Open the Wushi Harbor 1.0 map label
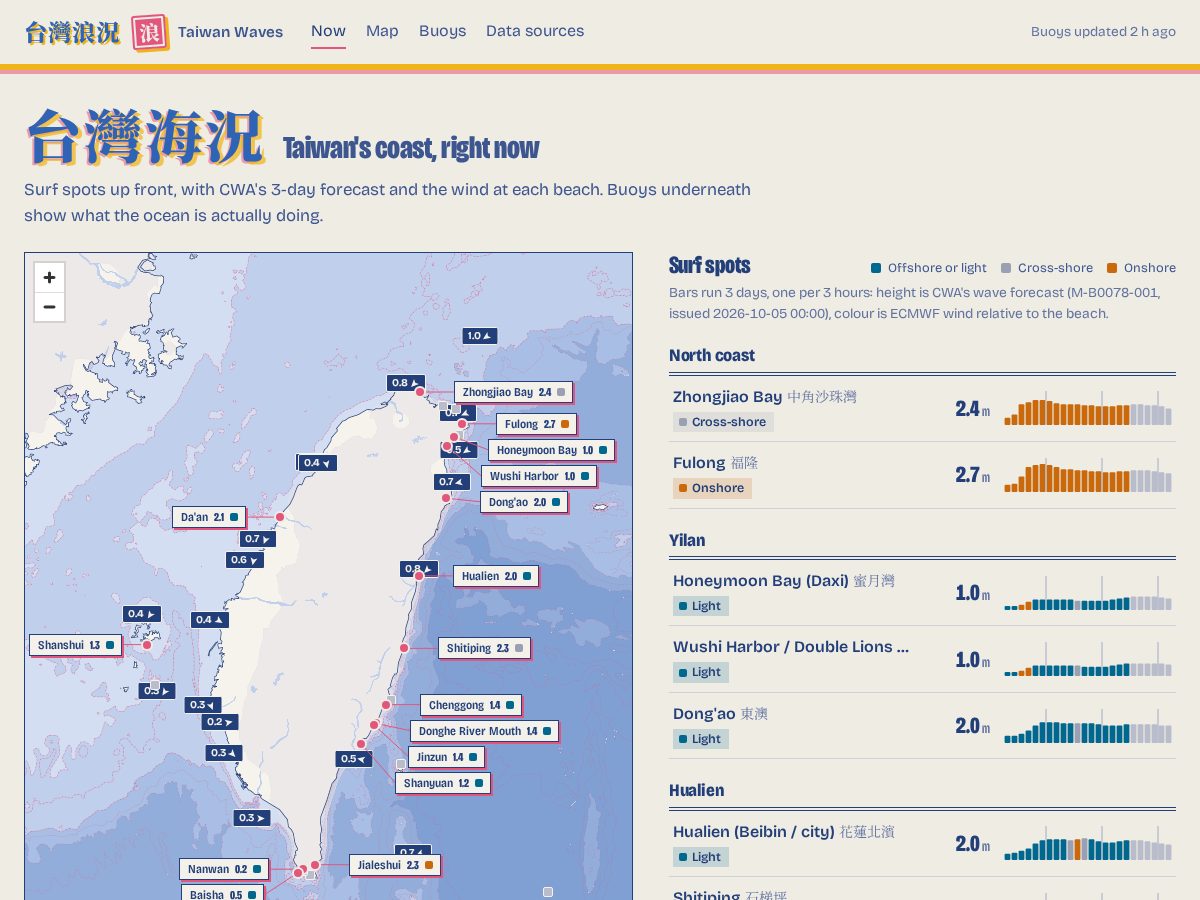The width and height of the screenshot is (1200, 900). click(539, 477)
